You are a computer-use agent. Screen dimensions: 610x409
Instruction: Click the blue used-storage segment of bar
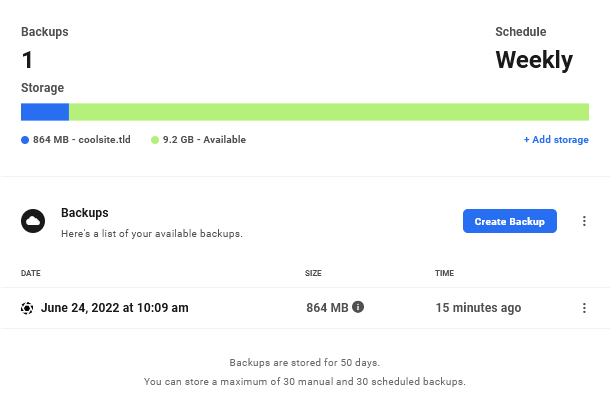[45, 112]
